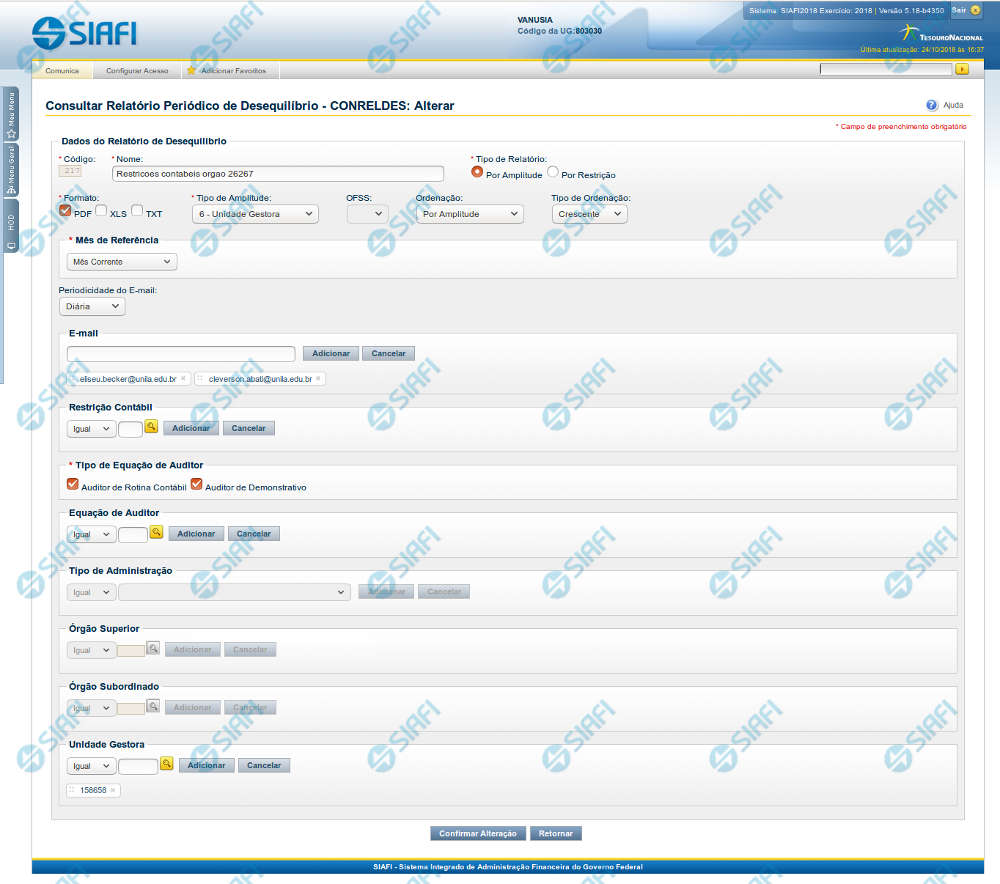The width and height of the screenshot is (1000, 884).
Task: Click Restrição Contábil code field
Action: pos(130,429)
